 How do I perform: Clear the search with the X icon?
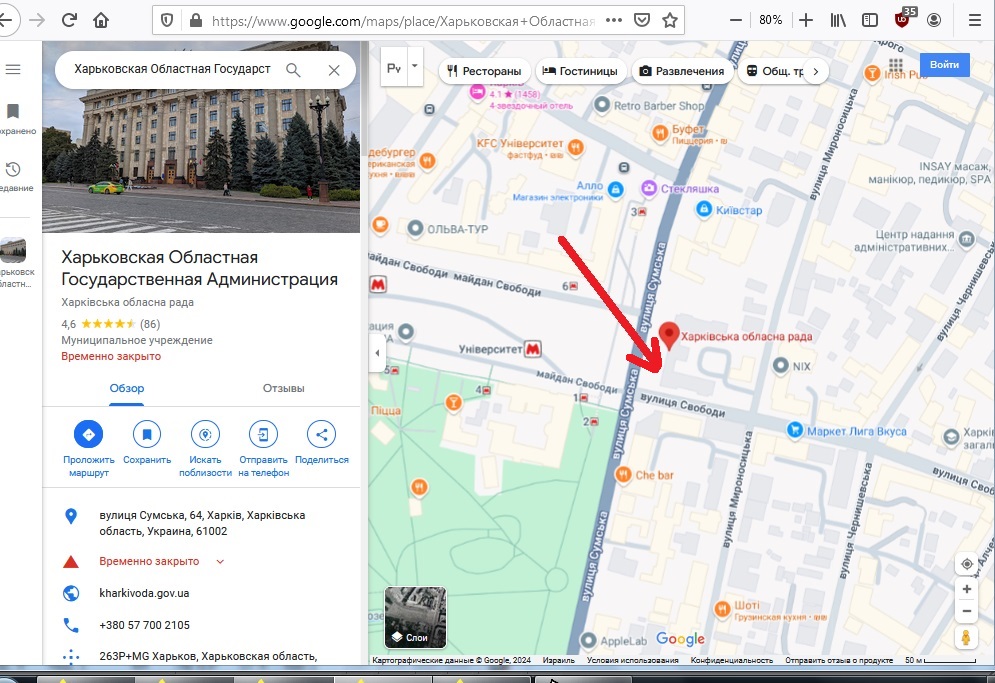point(334,70)
